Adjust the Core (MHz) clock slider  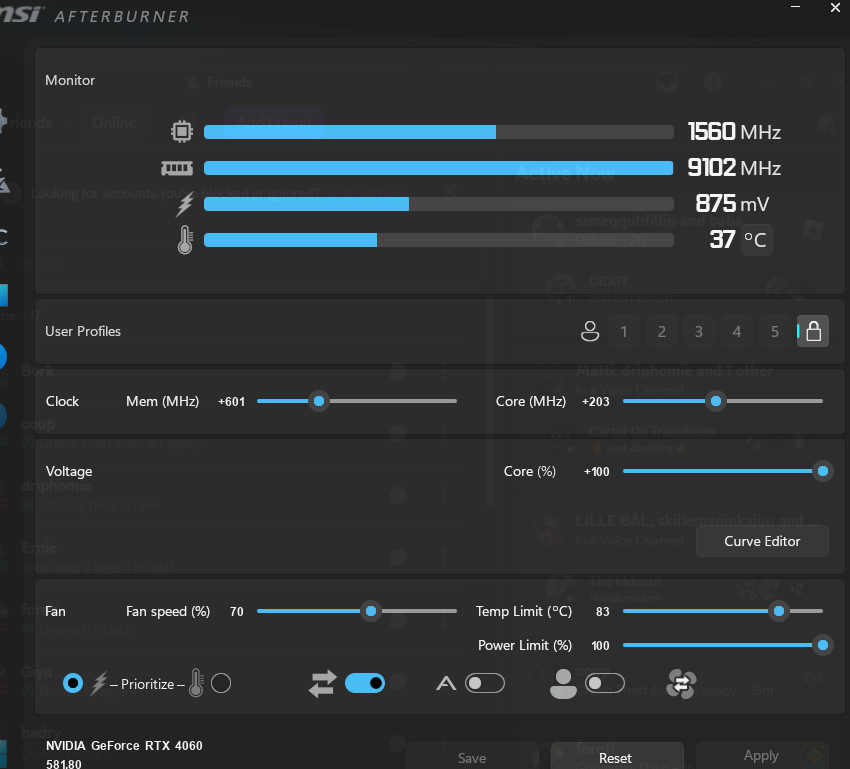716,401
